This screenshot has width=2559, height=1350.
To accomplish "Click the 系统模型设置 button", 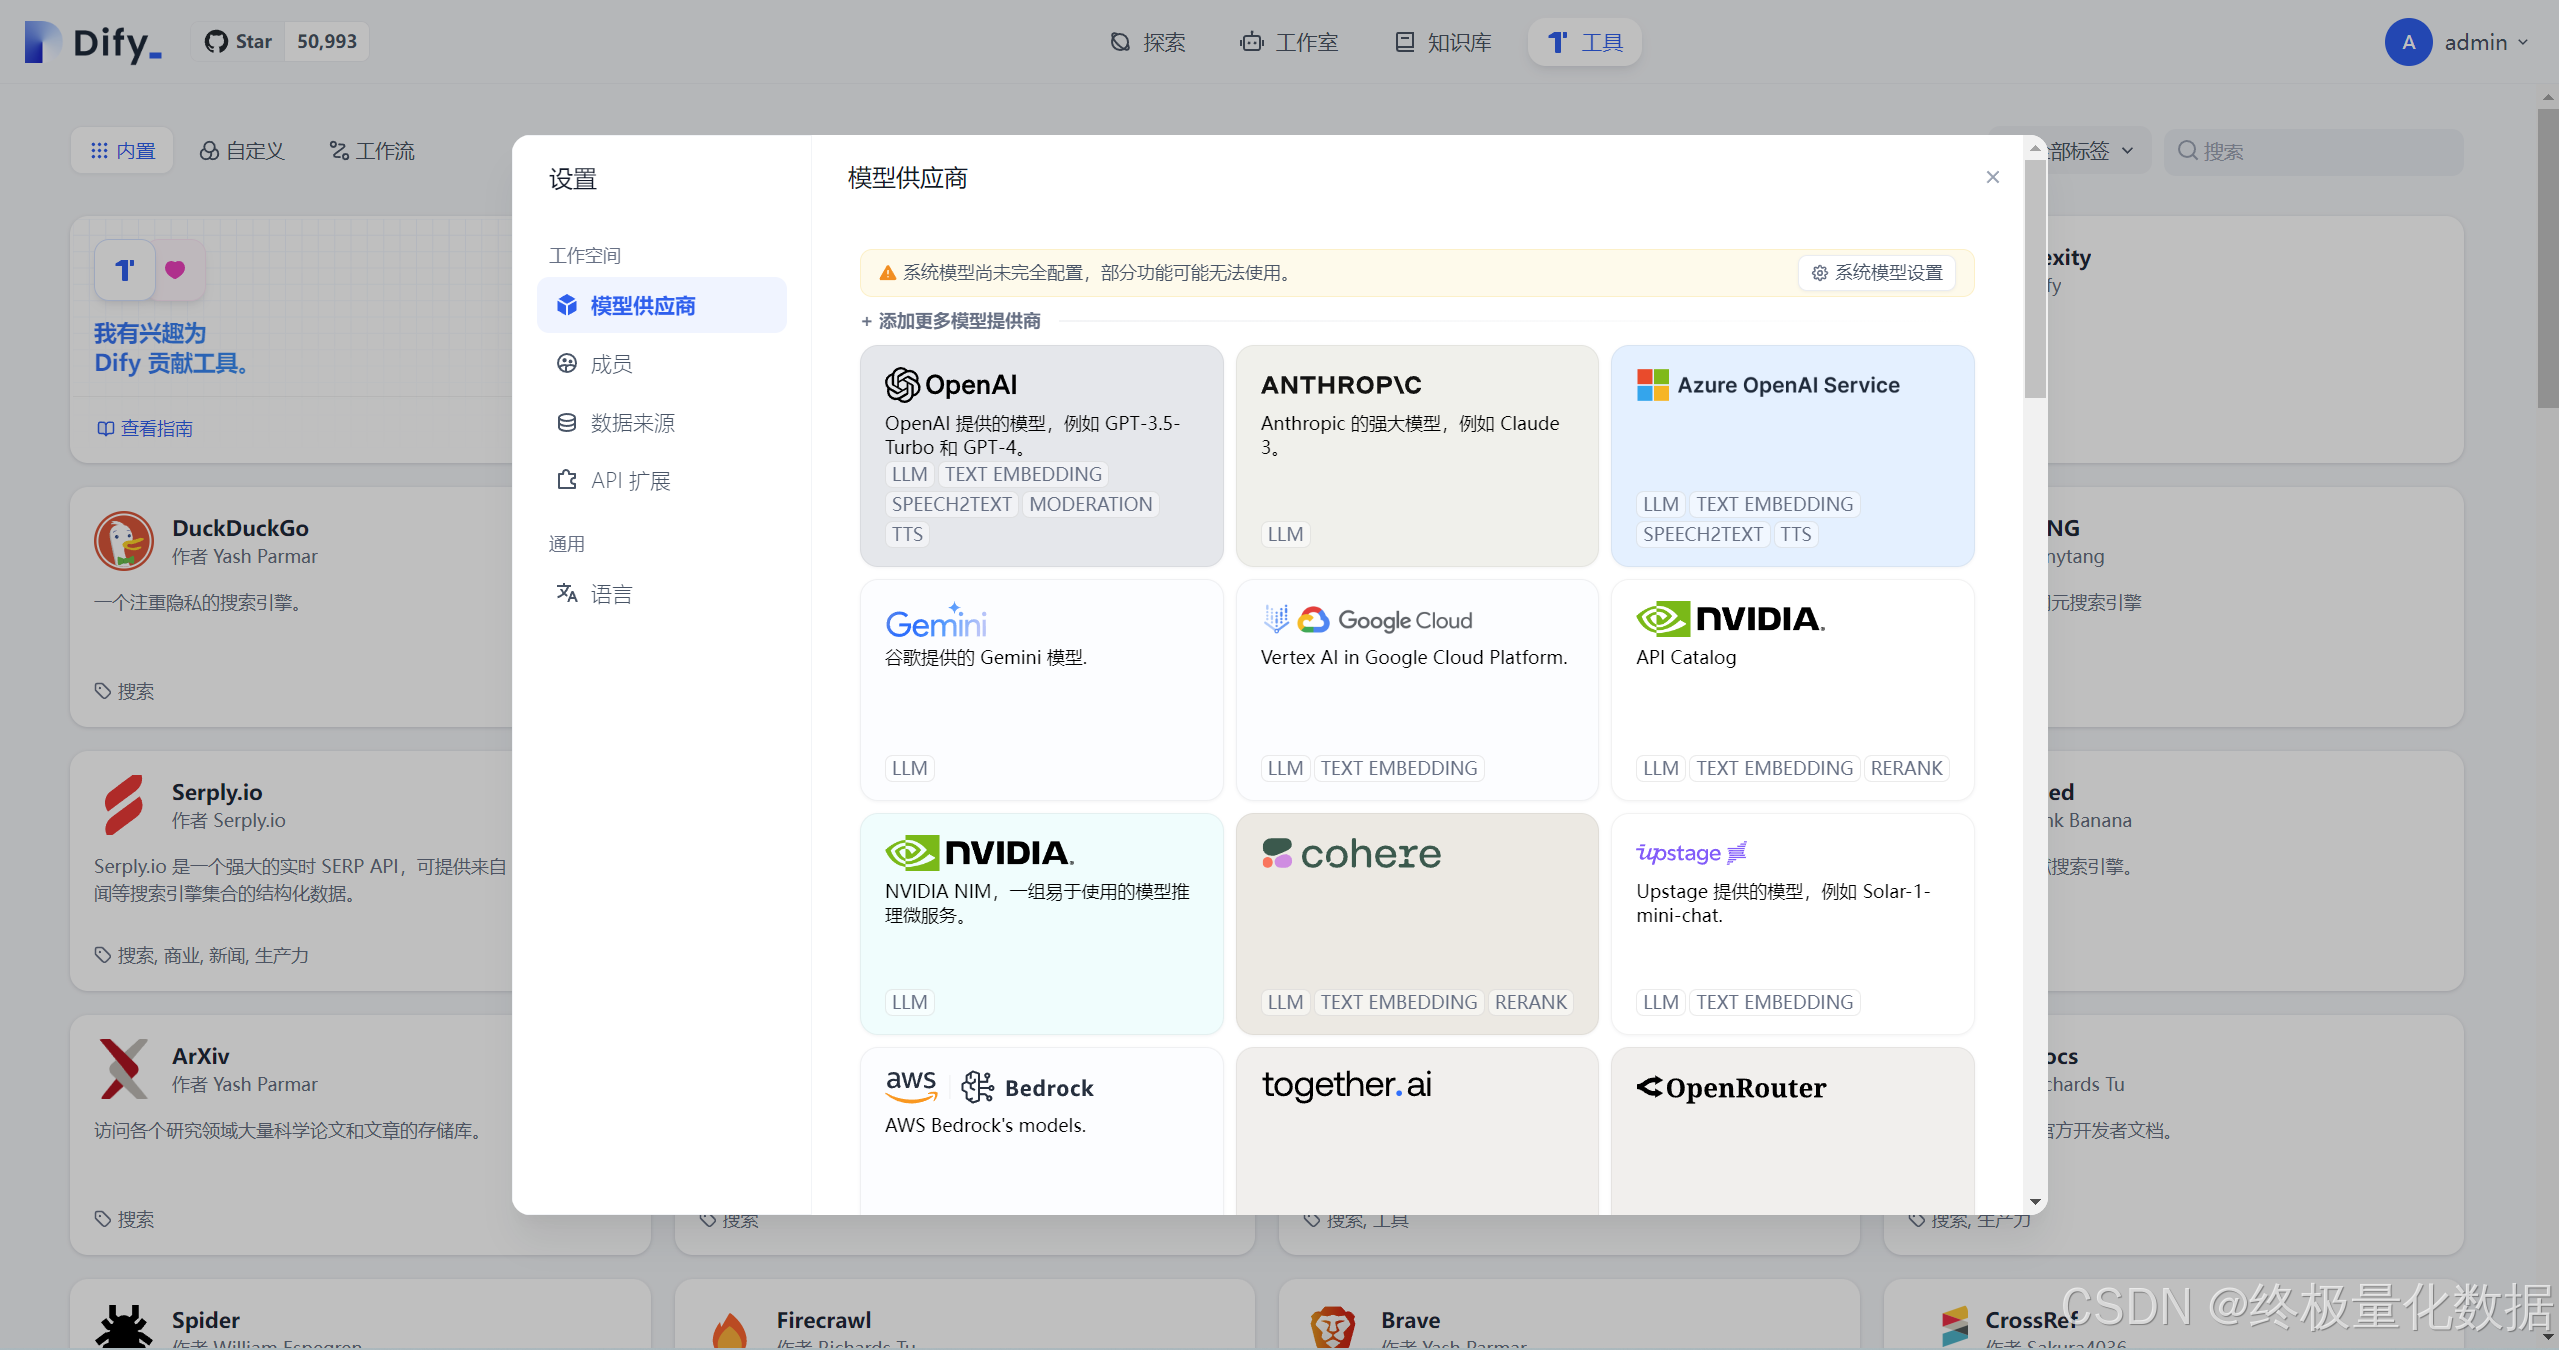I will point(1877,272).
